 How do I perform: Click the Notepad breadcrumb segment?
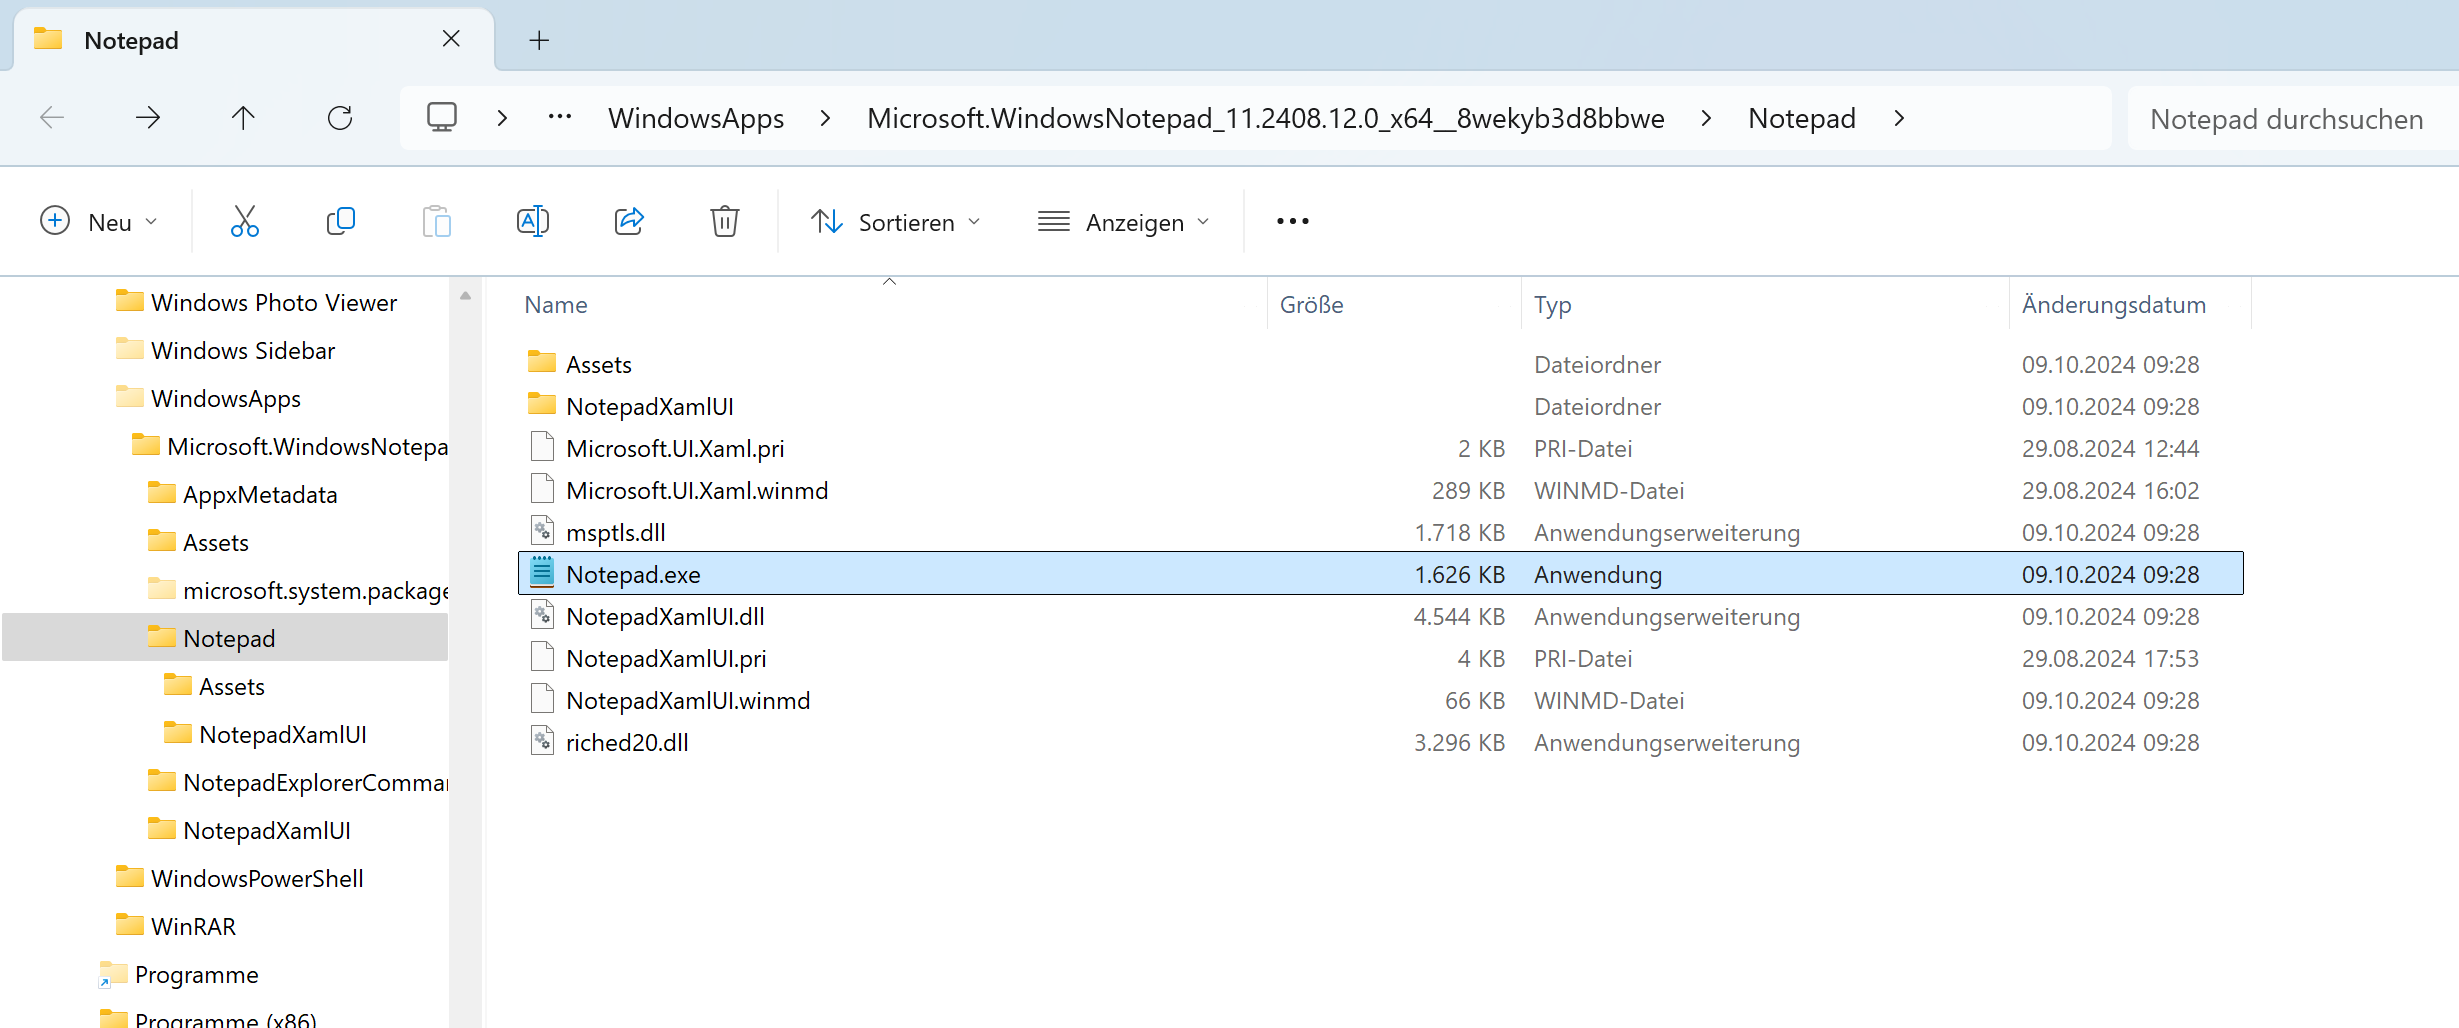coord(1802,118)
